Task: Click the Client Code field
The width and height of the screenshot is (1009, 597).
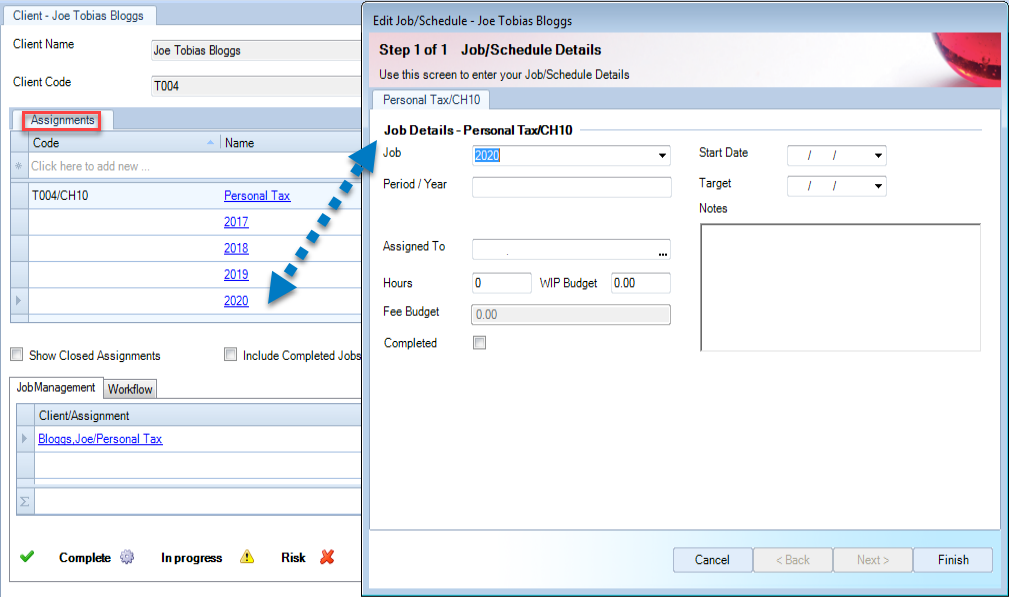Action: [255, 86]
